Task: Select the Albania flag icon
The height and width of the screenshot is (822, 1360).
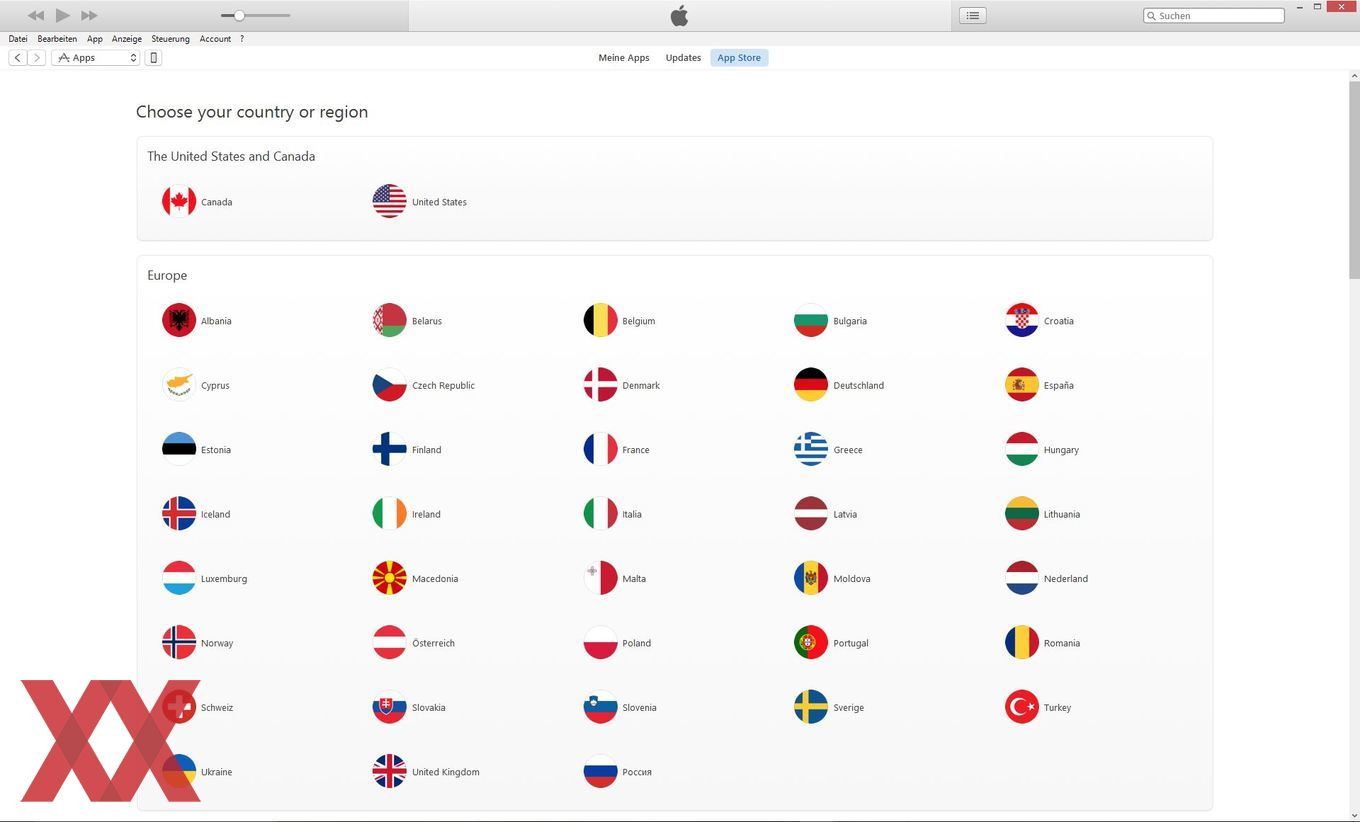Action: pos(179,320)
